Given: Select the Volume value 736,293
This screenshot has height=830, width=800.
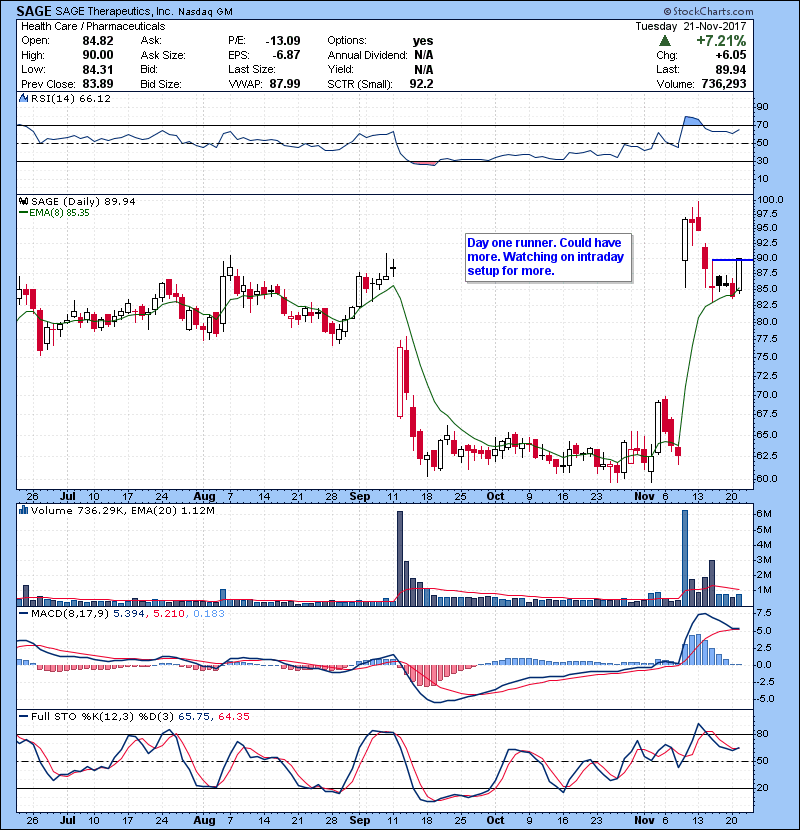Looking at the screenshot, I should pyautogui.click(x=724, y=84).
